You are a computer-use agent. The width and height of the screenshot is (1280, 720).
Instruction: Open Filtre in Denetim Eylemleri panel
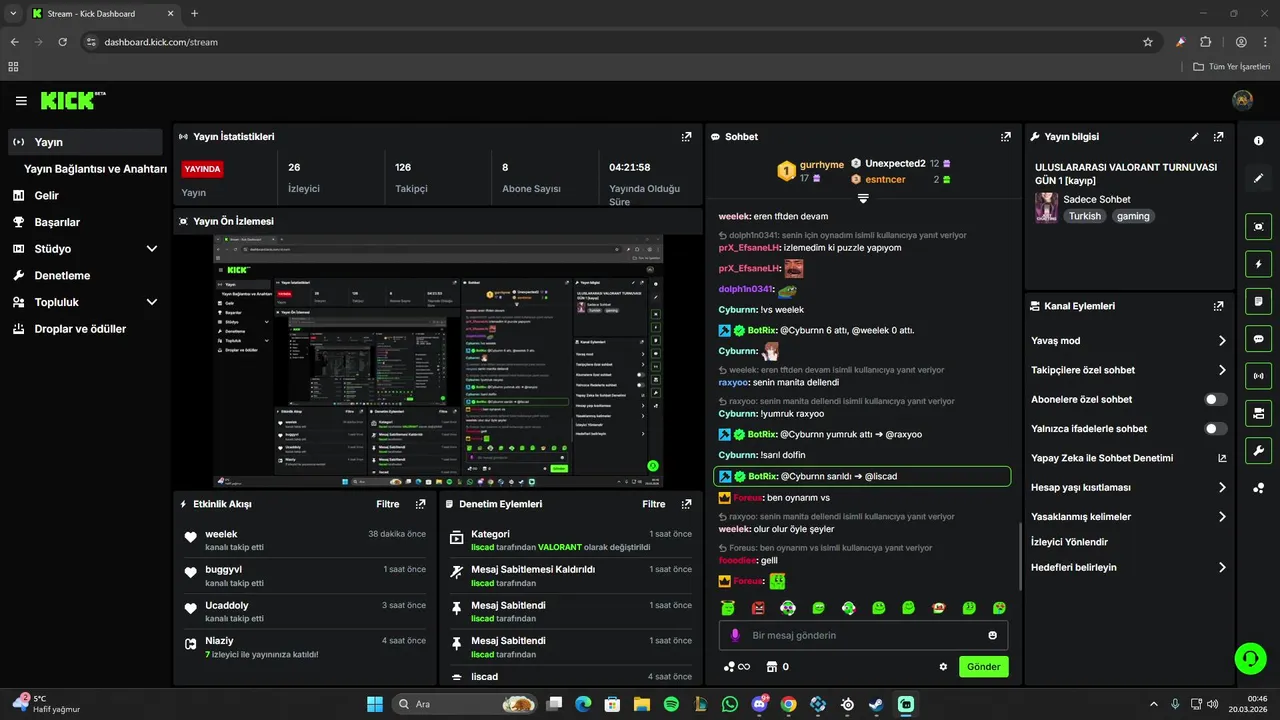(654, 504)
